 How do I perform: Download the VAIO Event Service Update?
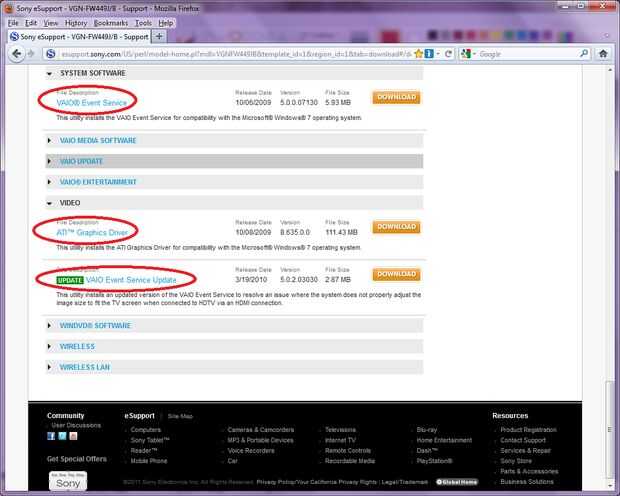click(x=396, y=275)
